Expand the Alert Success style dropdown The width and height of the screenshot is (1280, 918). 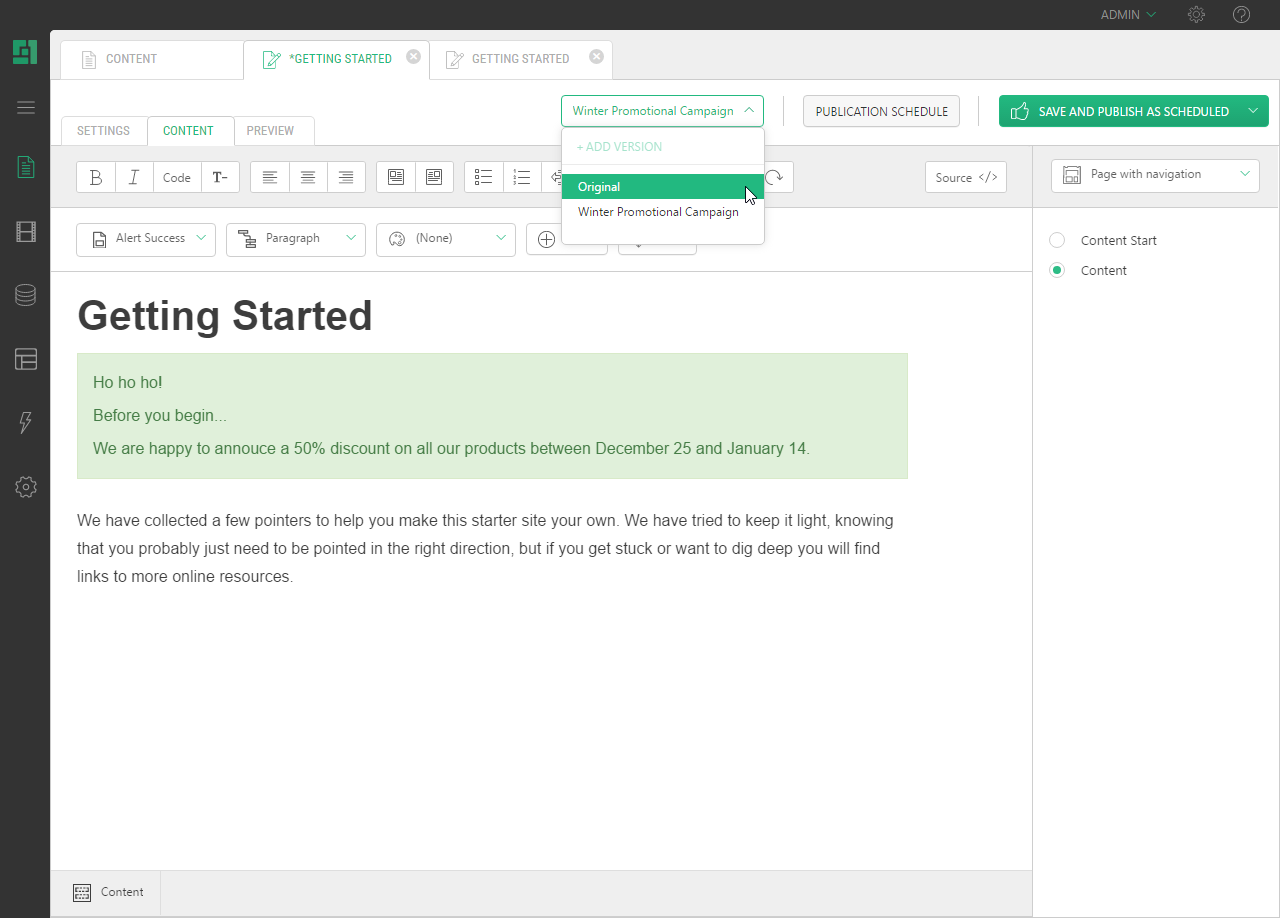[146, 239]
